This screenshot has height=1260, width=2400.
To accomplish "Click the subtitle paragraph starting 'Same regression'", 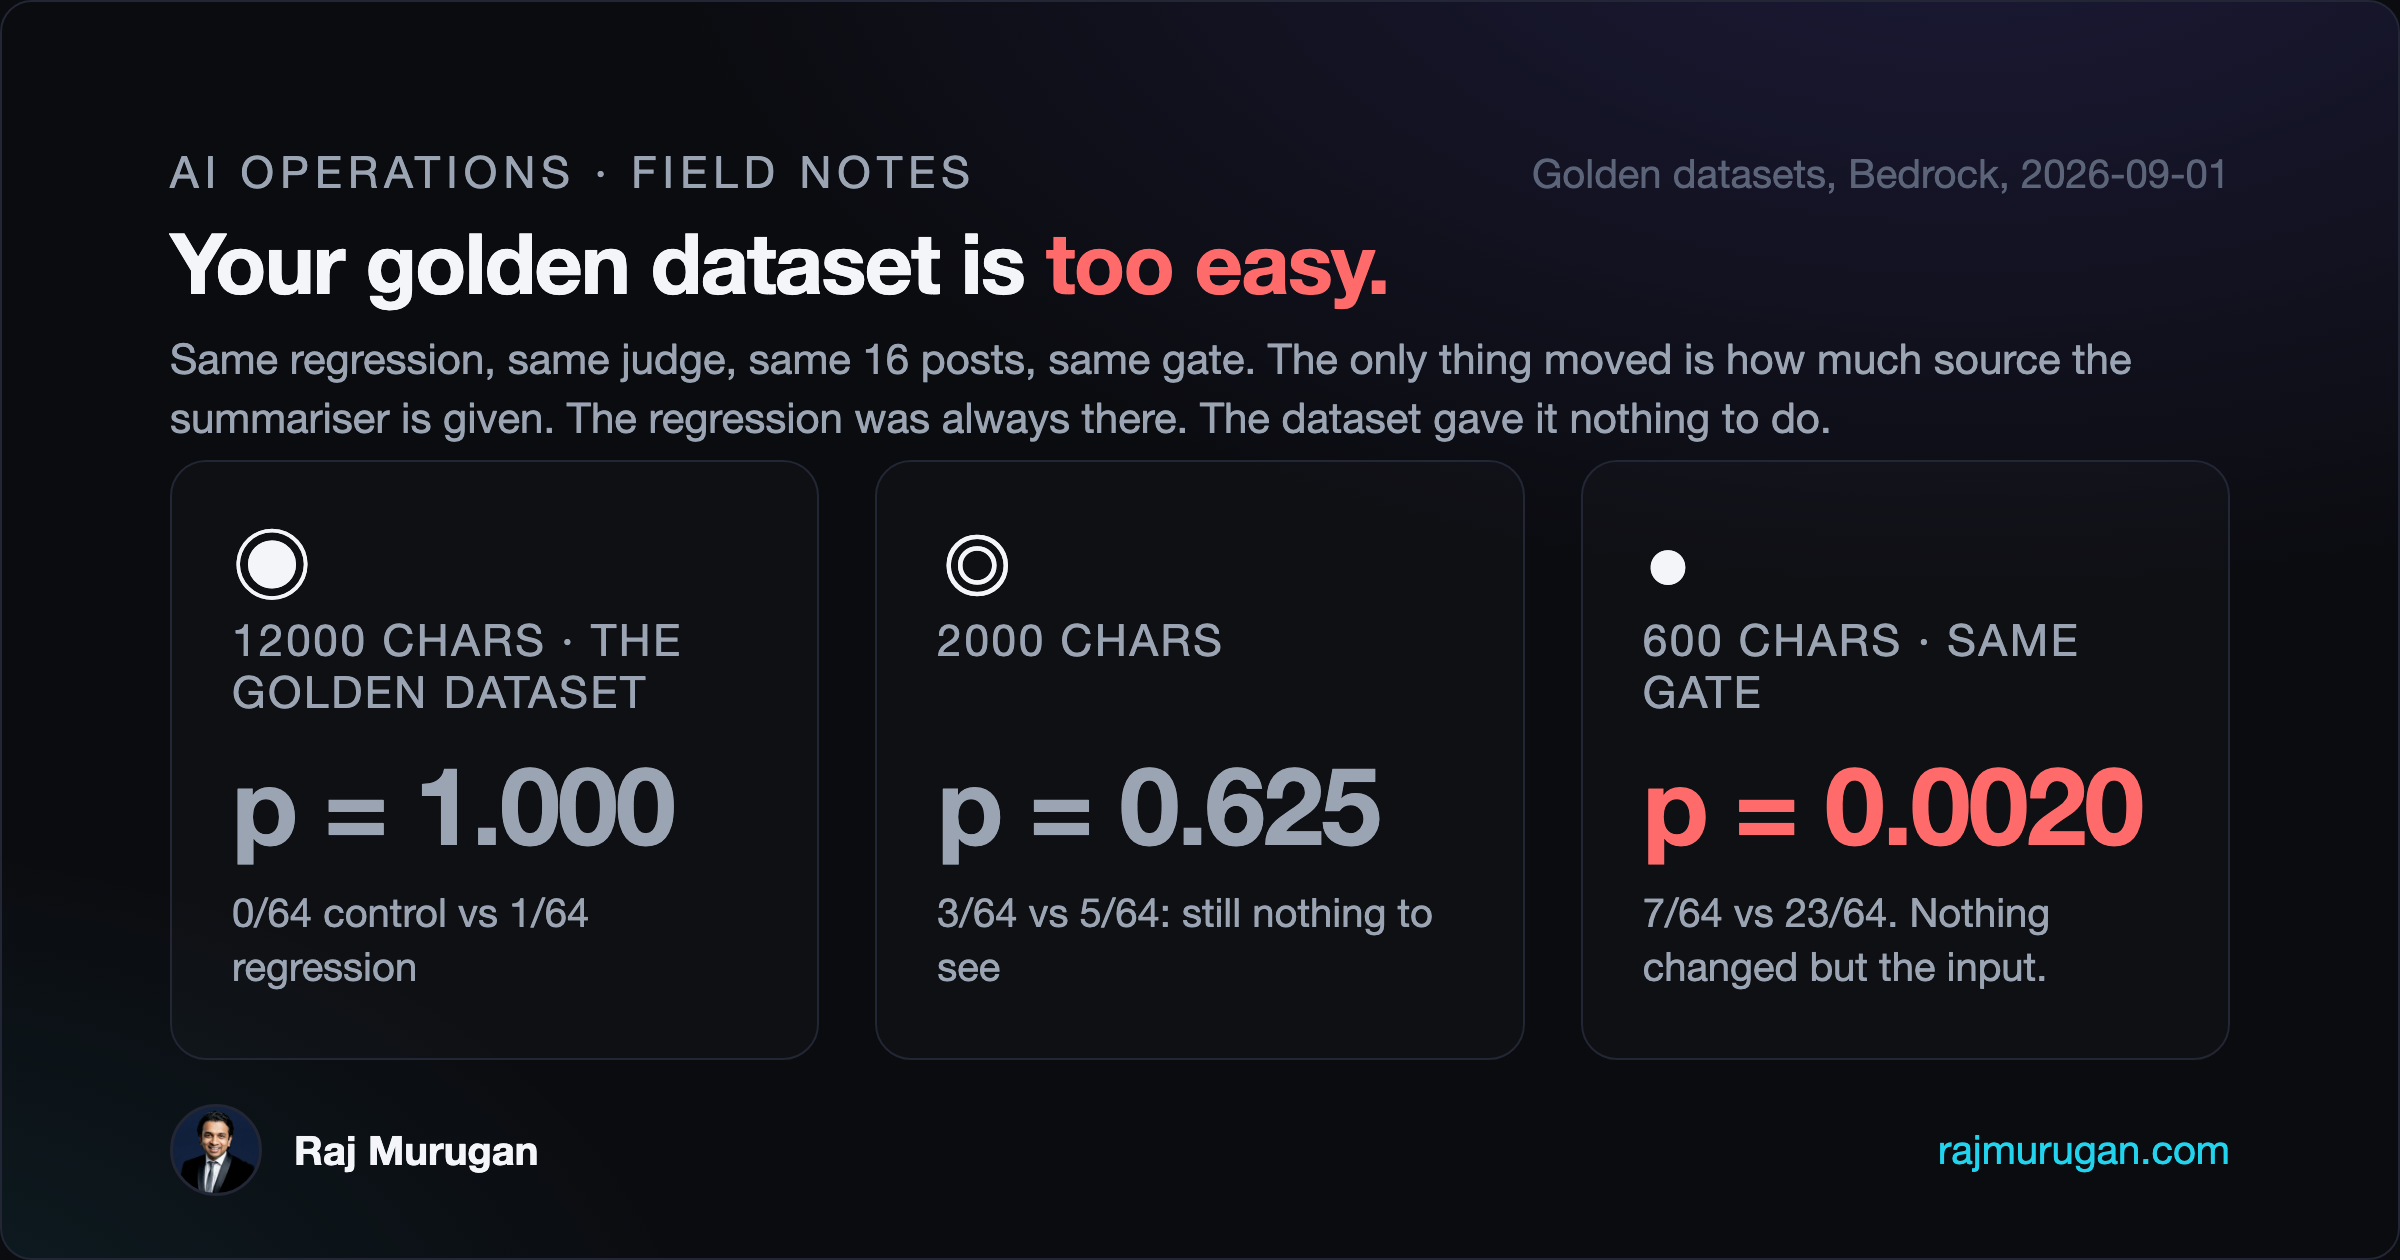I will (1150, 389).
